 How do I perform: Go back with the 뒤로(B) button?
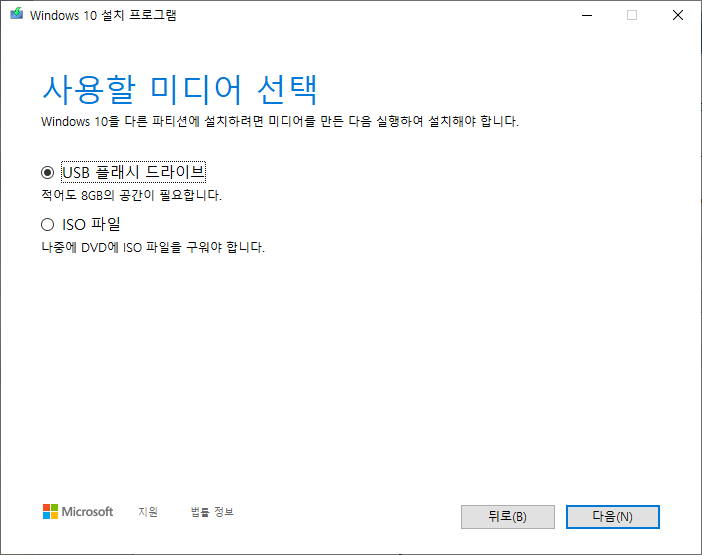coord(508,517)
